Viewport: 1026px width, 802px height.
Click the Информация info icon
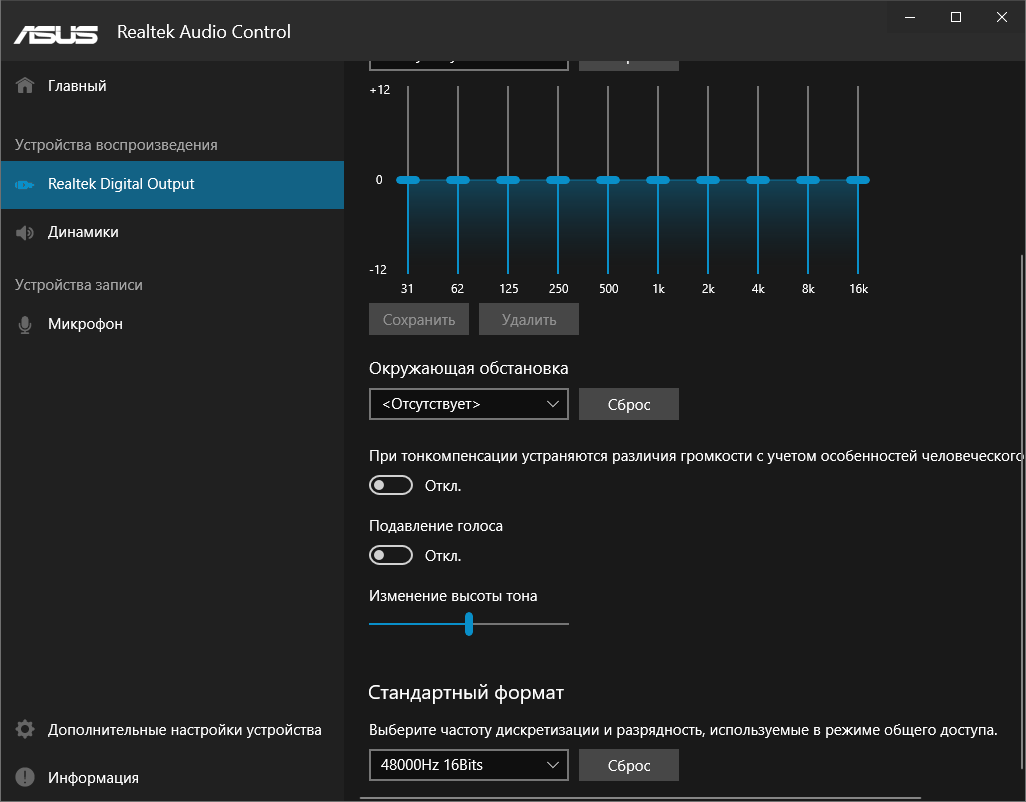(x=24, y=777)
